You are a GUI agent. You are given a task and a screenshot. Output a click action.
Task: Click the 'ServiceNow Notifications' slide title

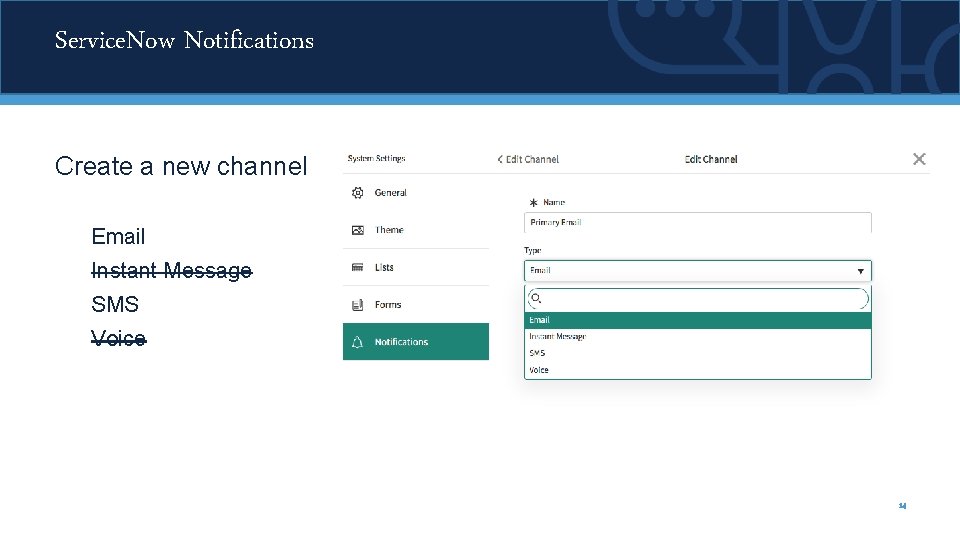tap(184, 40)
